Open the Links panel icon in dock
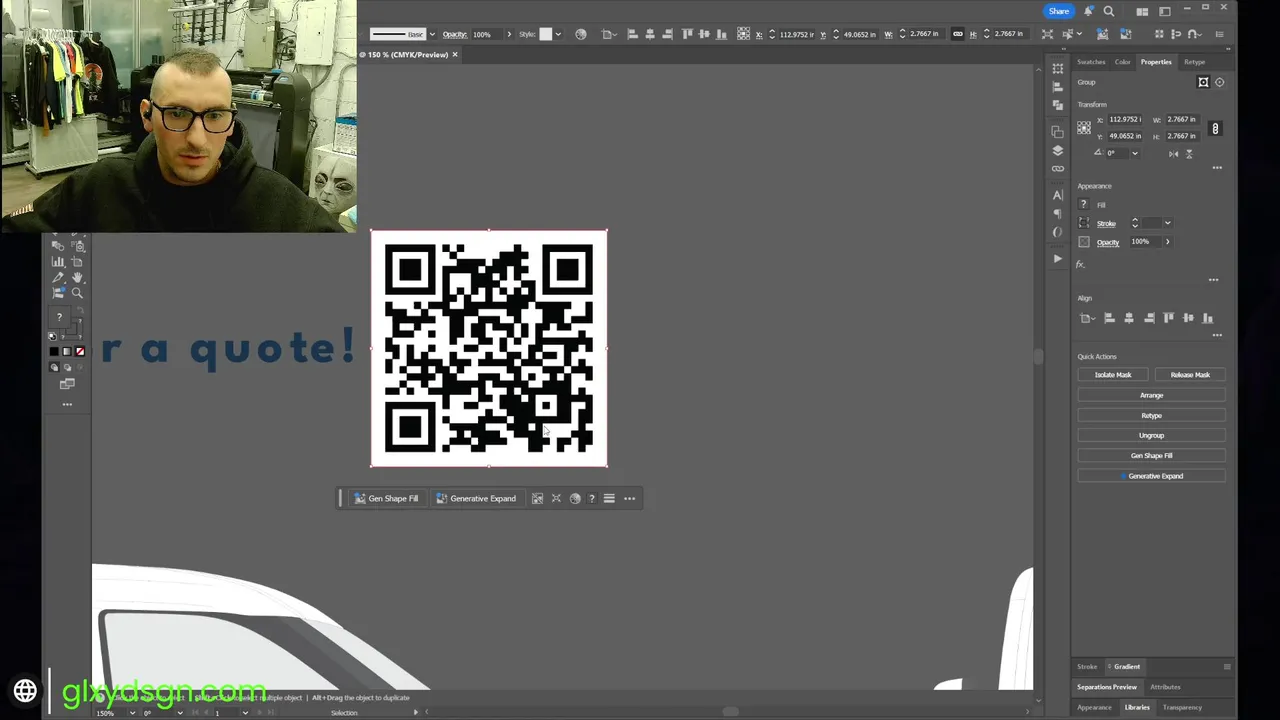The width and height of the screenshot is (1280, 720). pyautogui.click(x=1058, y=168)
